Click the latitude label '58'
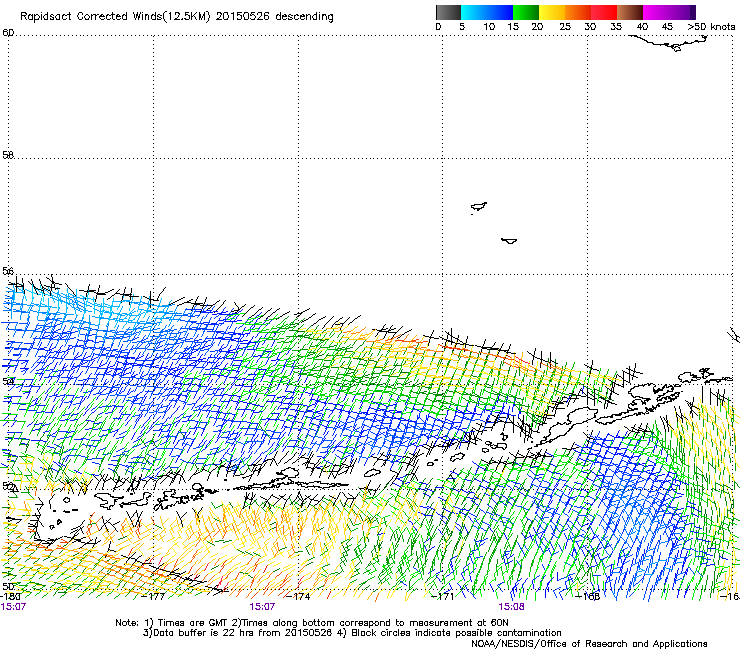 pos(8,155)
